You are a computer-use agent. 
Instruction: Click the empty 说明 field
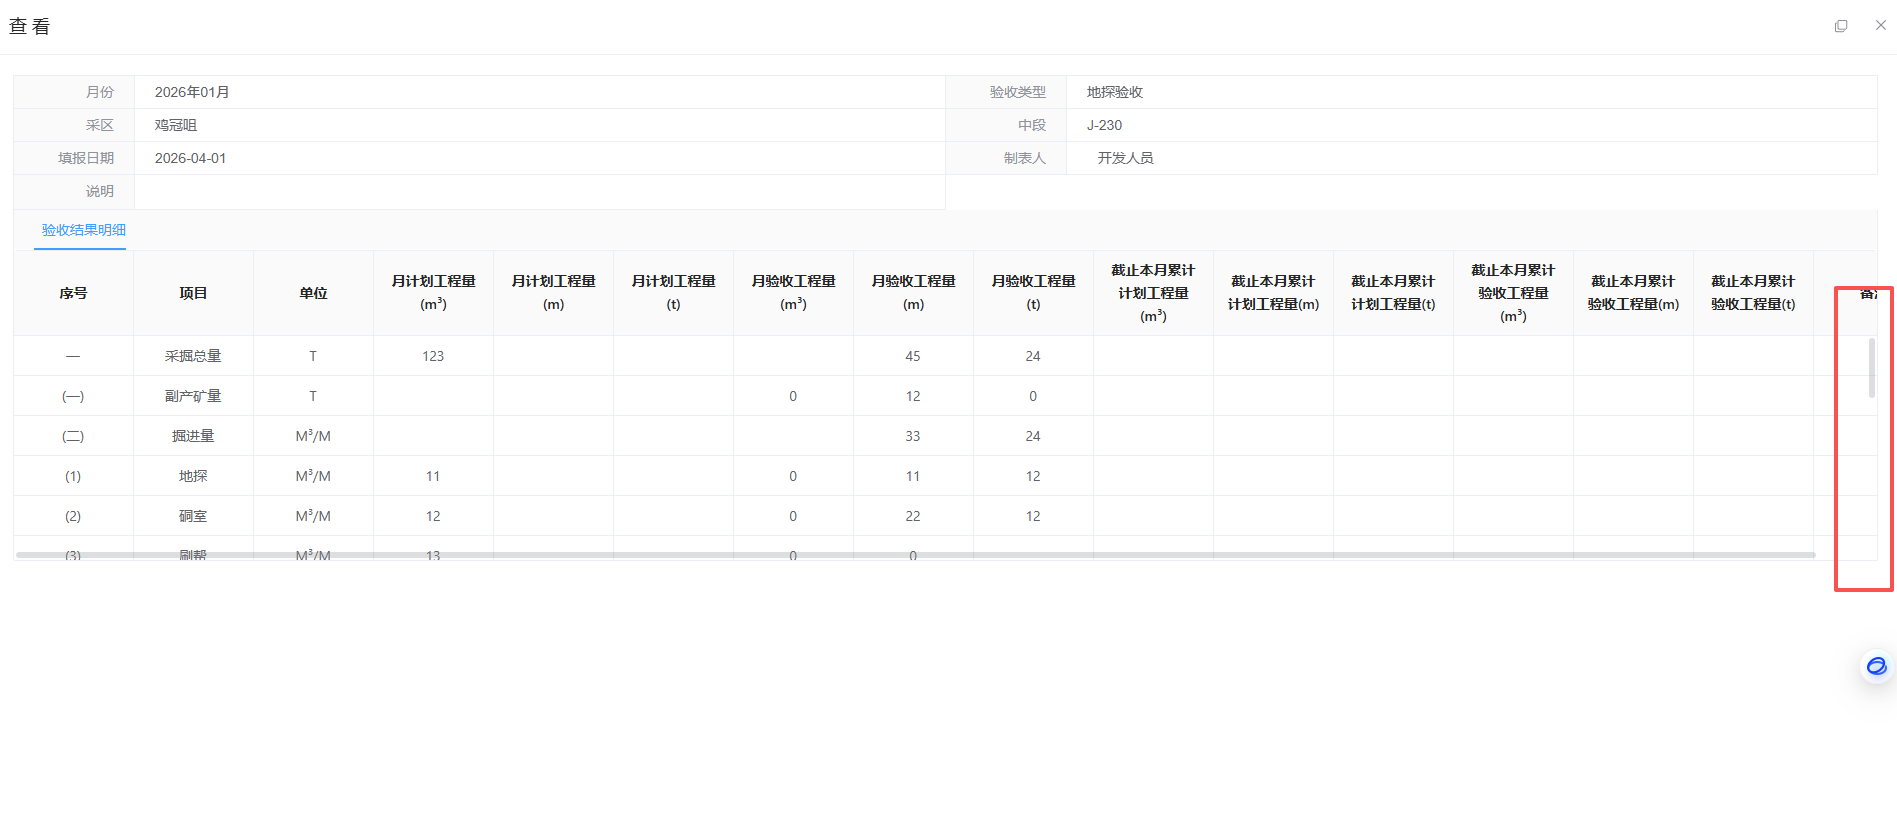(x=540, y=191)
